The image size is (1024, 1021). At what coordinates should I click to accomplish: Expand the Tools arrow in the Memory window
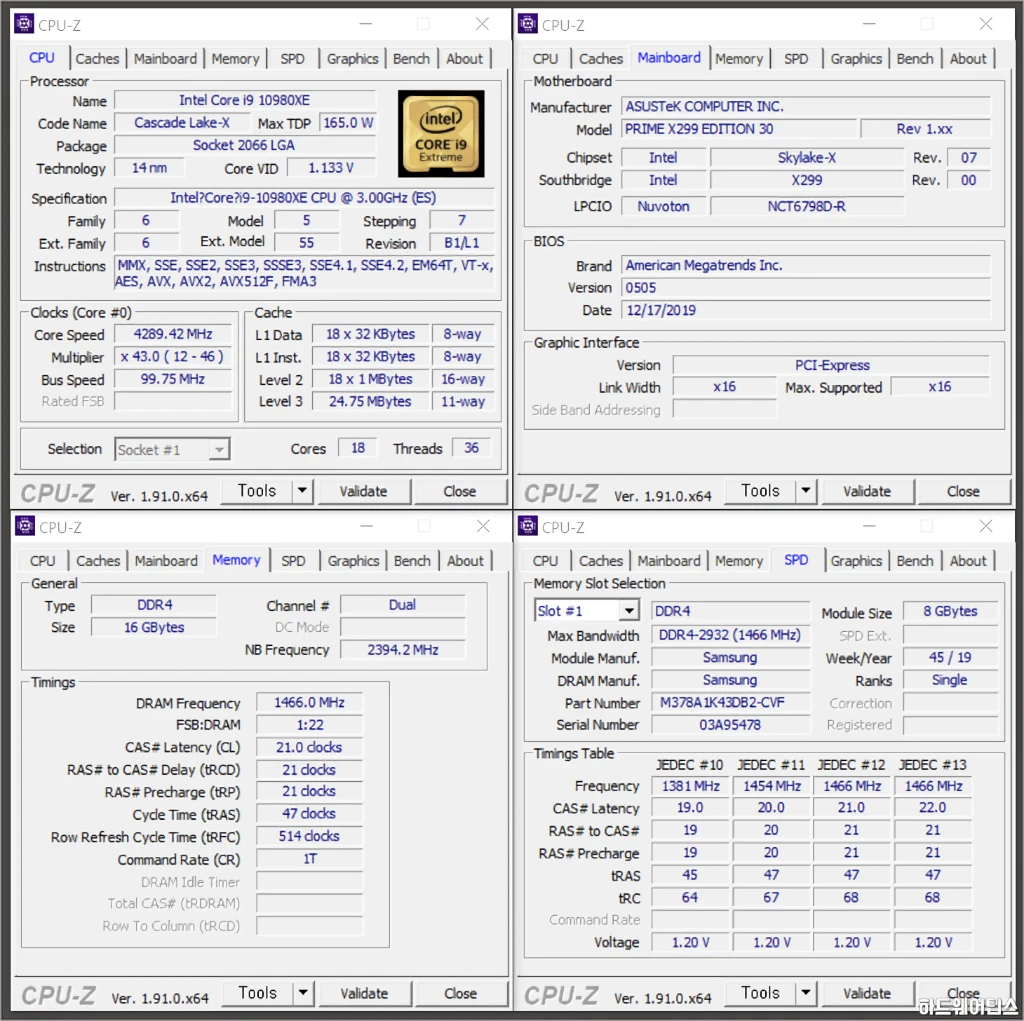[303, 993]
